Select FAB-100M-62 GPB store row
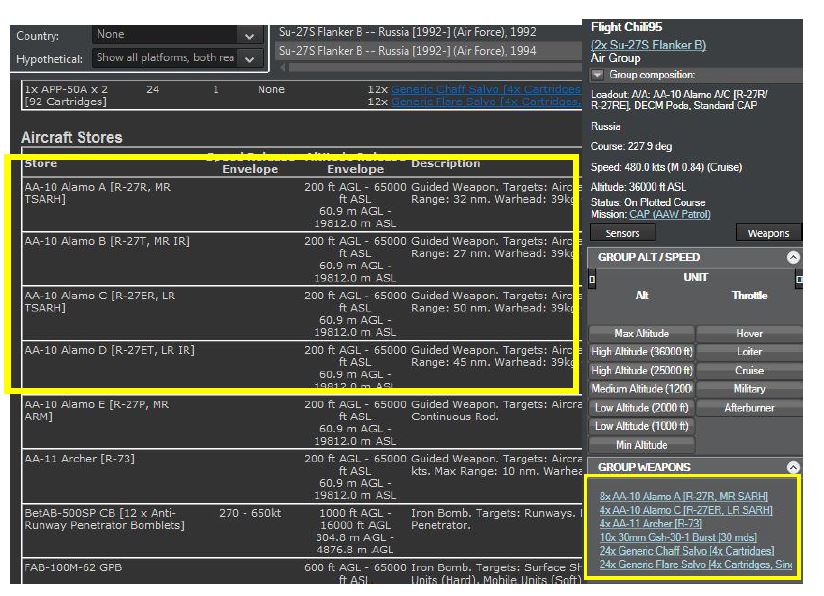Screen dimensions: 824x596 pos(302,572)
